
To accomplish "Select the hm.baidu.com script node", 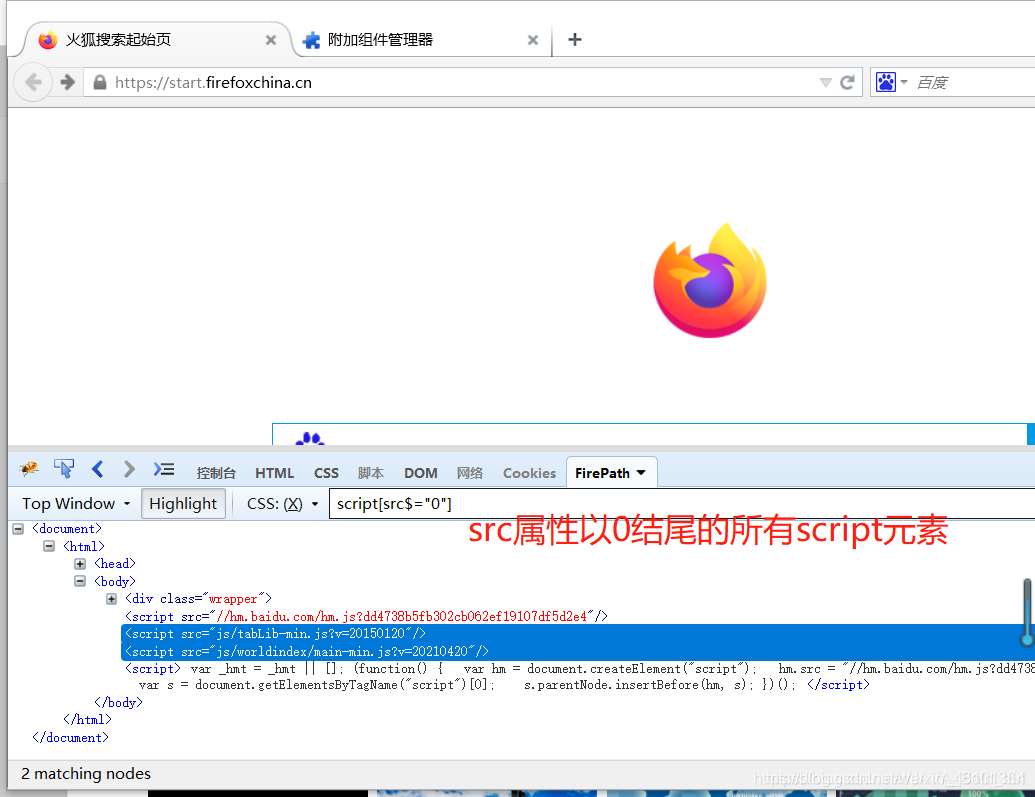I will tap(366, 616).
